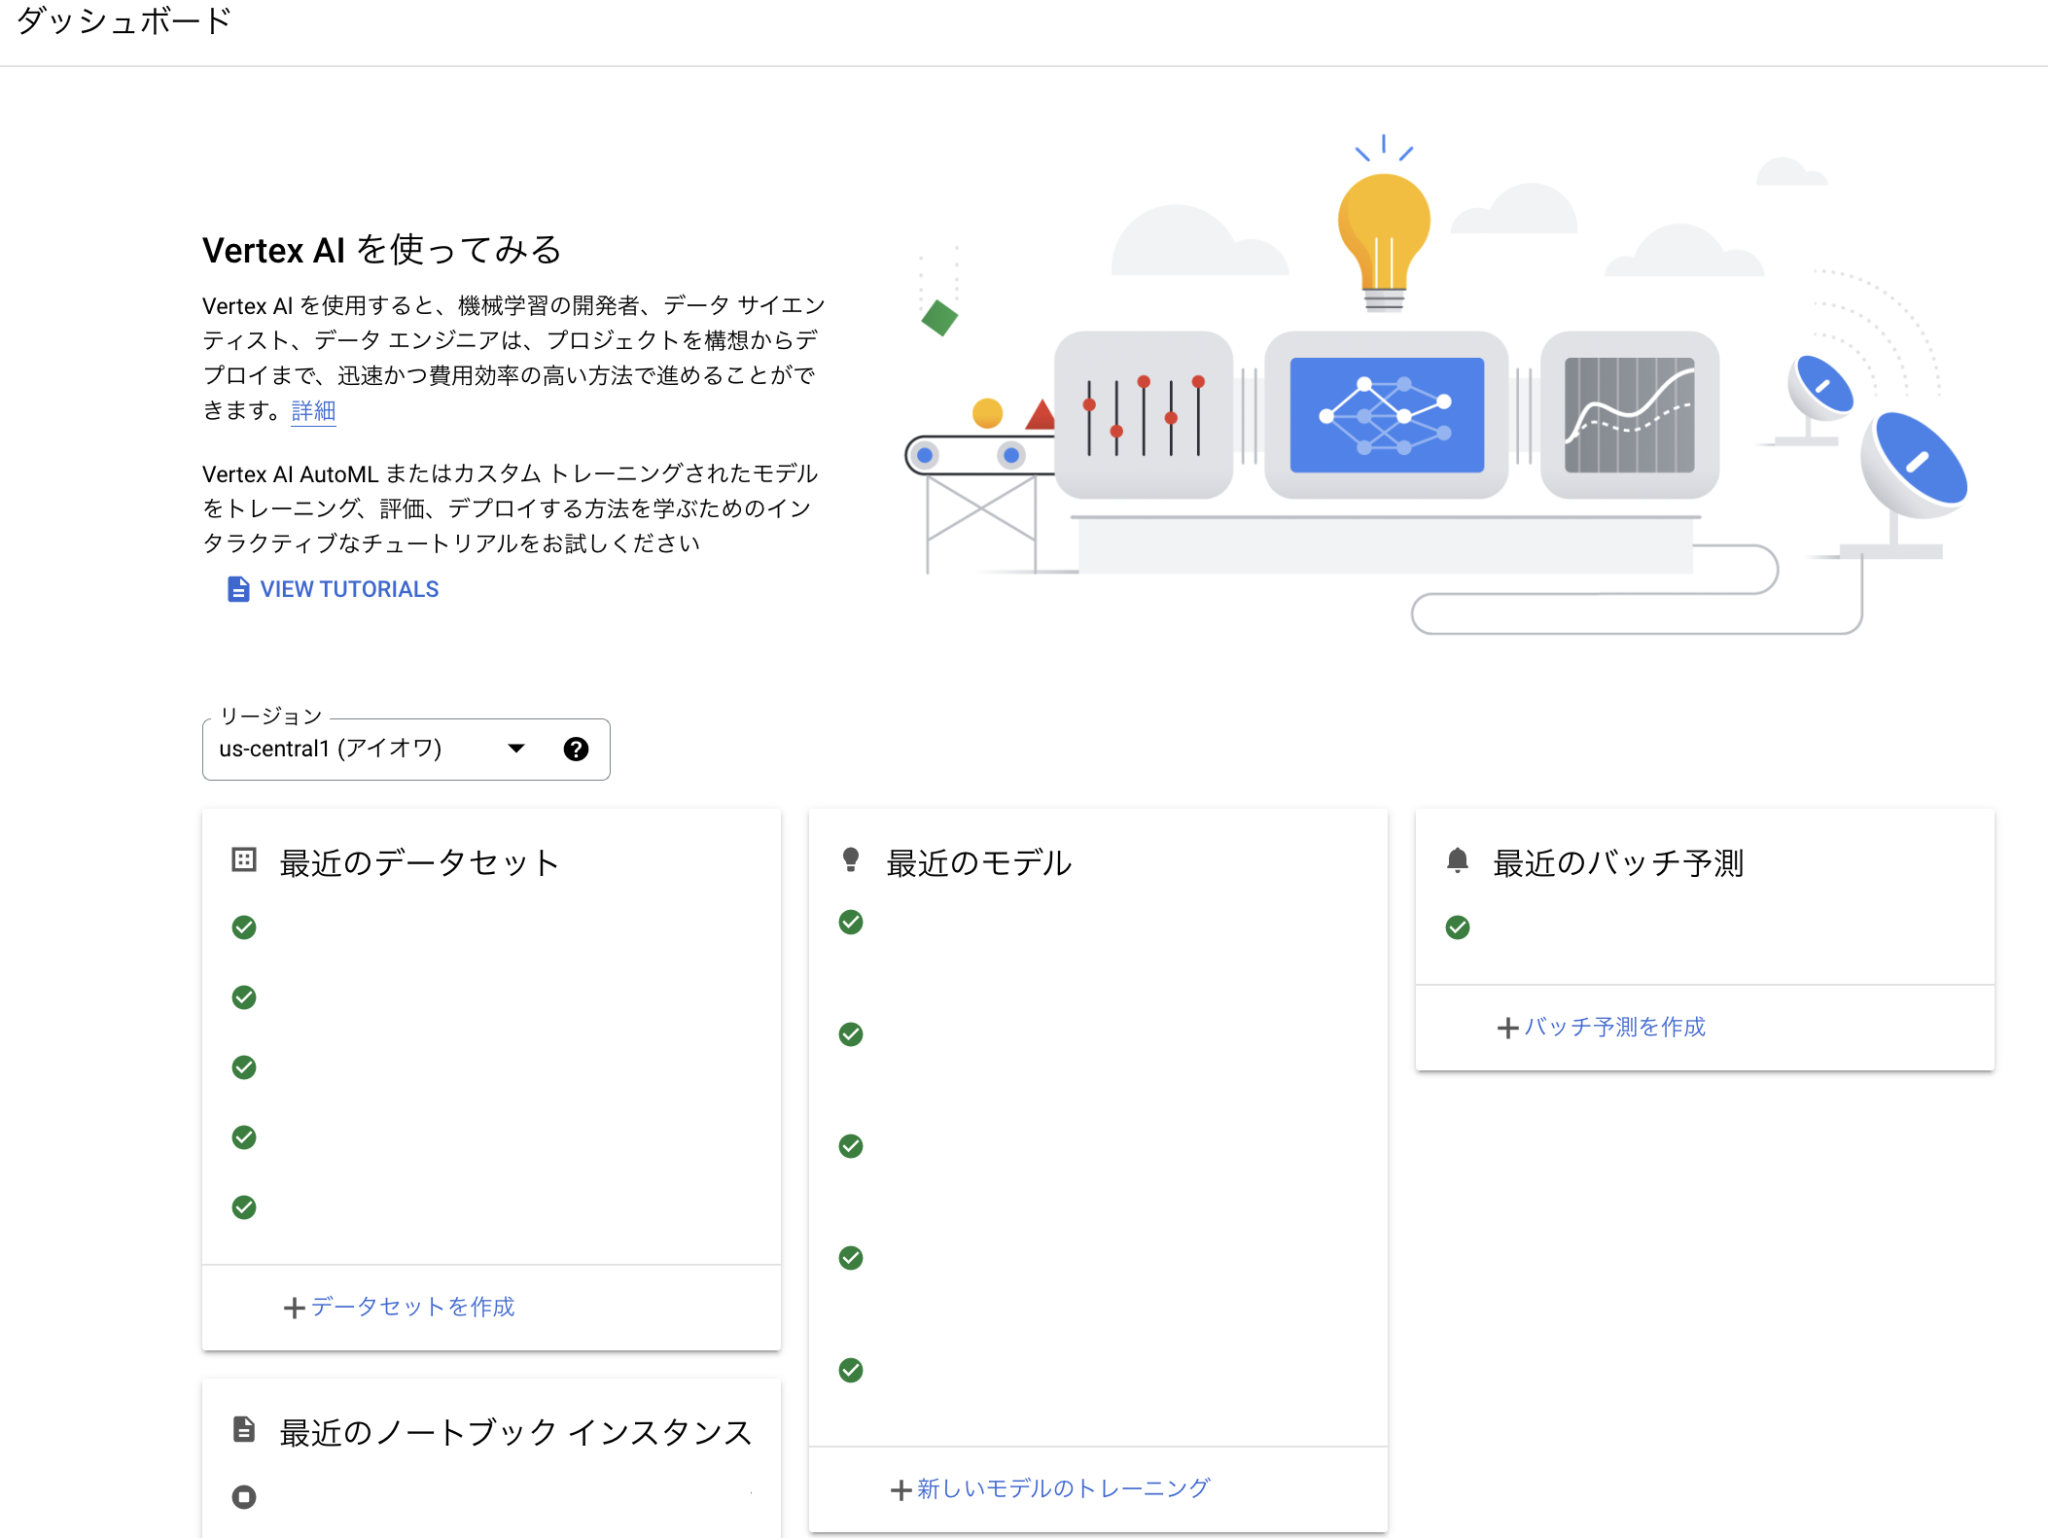The height and width of the screenshot is (1538, 2048).
Task: Click the dataset grid icon beside 最近のデータセット
Action: 243,860
